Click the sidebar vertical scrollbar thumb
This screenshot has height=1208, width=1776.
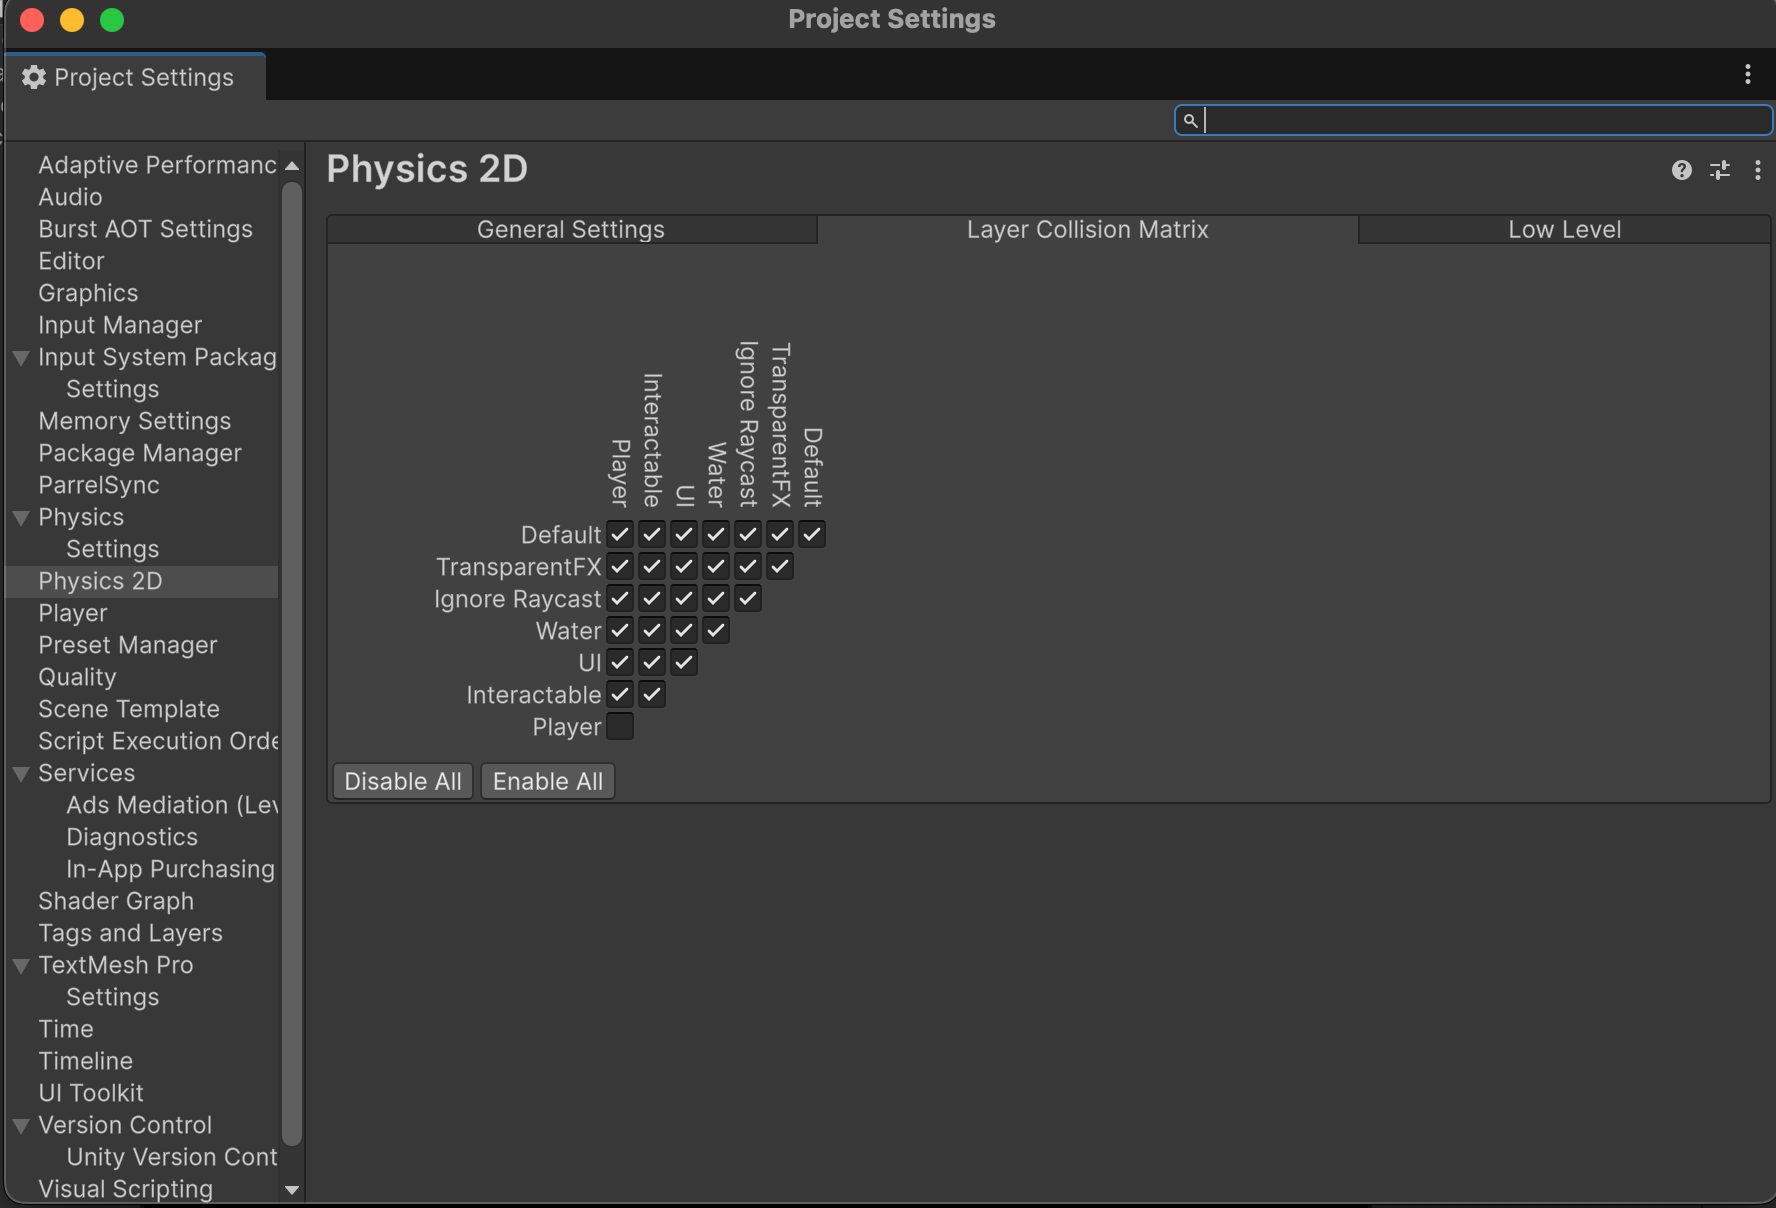292,662
